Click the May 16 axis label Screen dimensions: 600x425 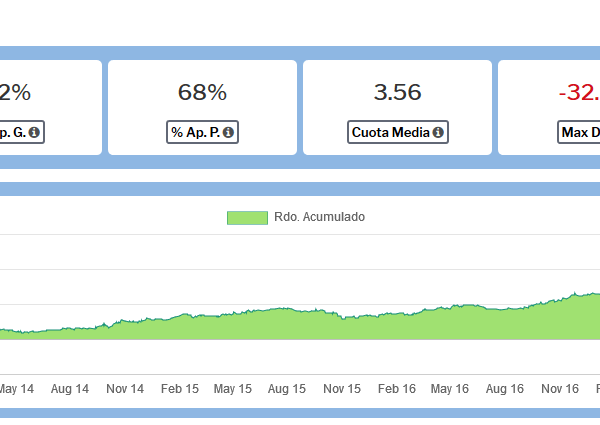pyautogui.click(x=450, y=389)
